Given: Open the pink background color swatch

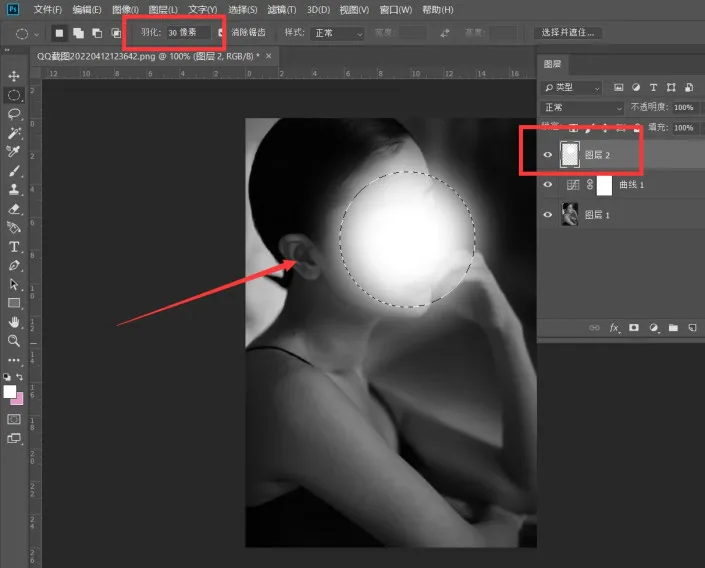Looking at the screenshot, I should [18, 399].
